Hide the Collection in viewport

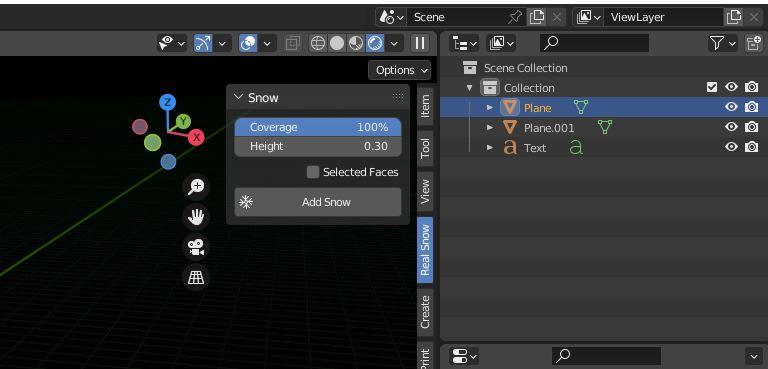[x=731, y=87]
